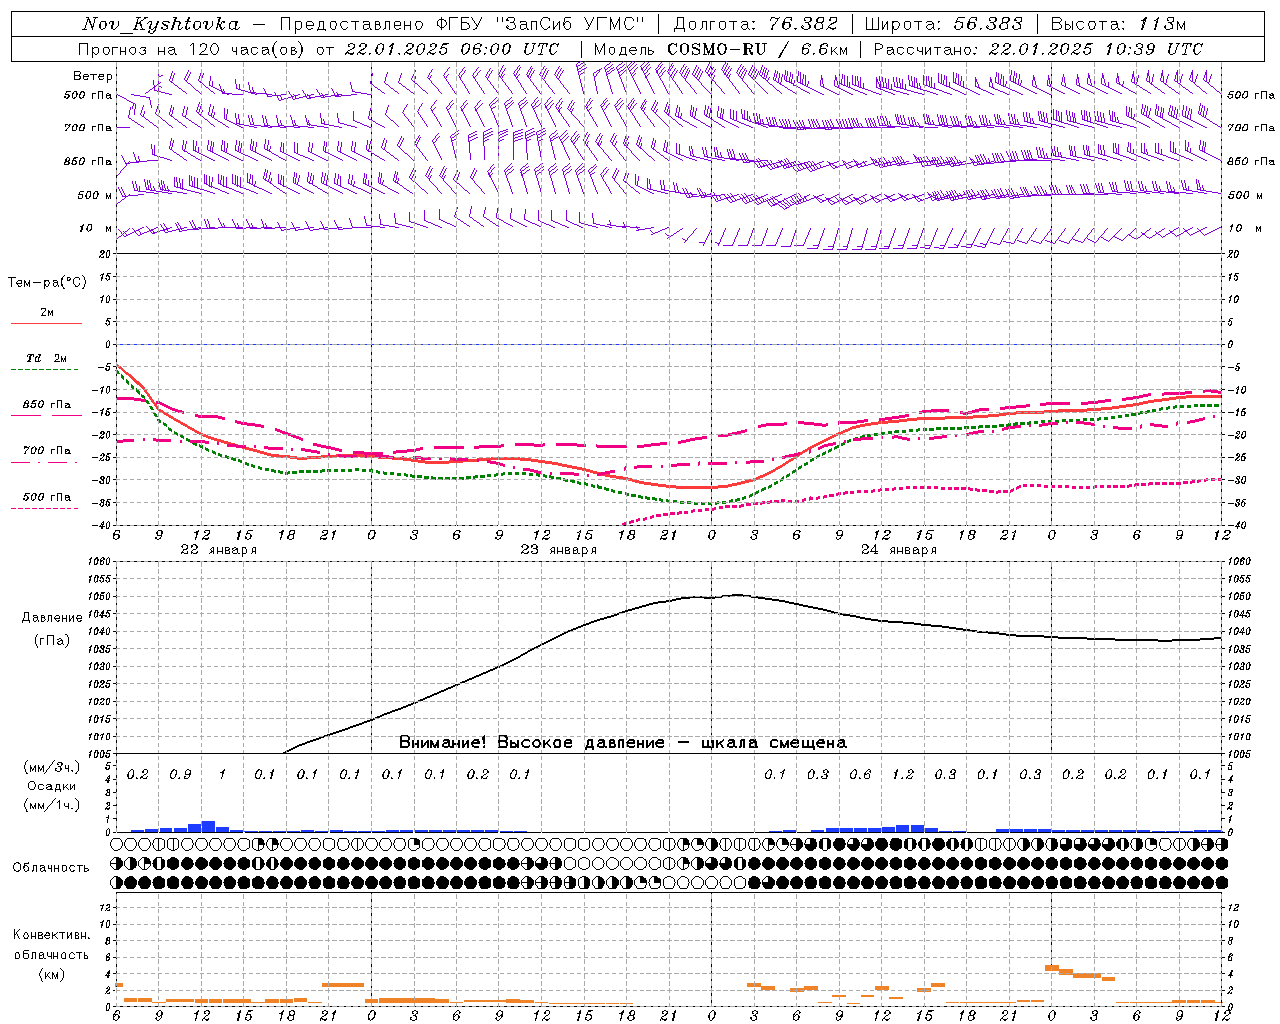The height and width of the screenshot is (1024, 1280).
Task: Click -40 on the left temperature axis
Action: click(x=103, y=525)
